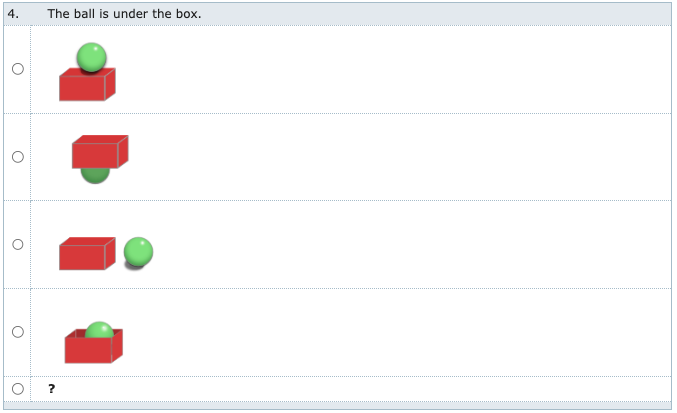Click the shadow under the ball beside box
This screenshot has height=413, width=677.
click(134, 267)
